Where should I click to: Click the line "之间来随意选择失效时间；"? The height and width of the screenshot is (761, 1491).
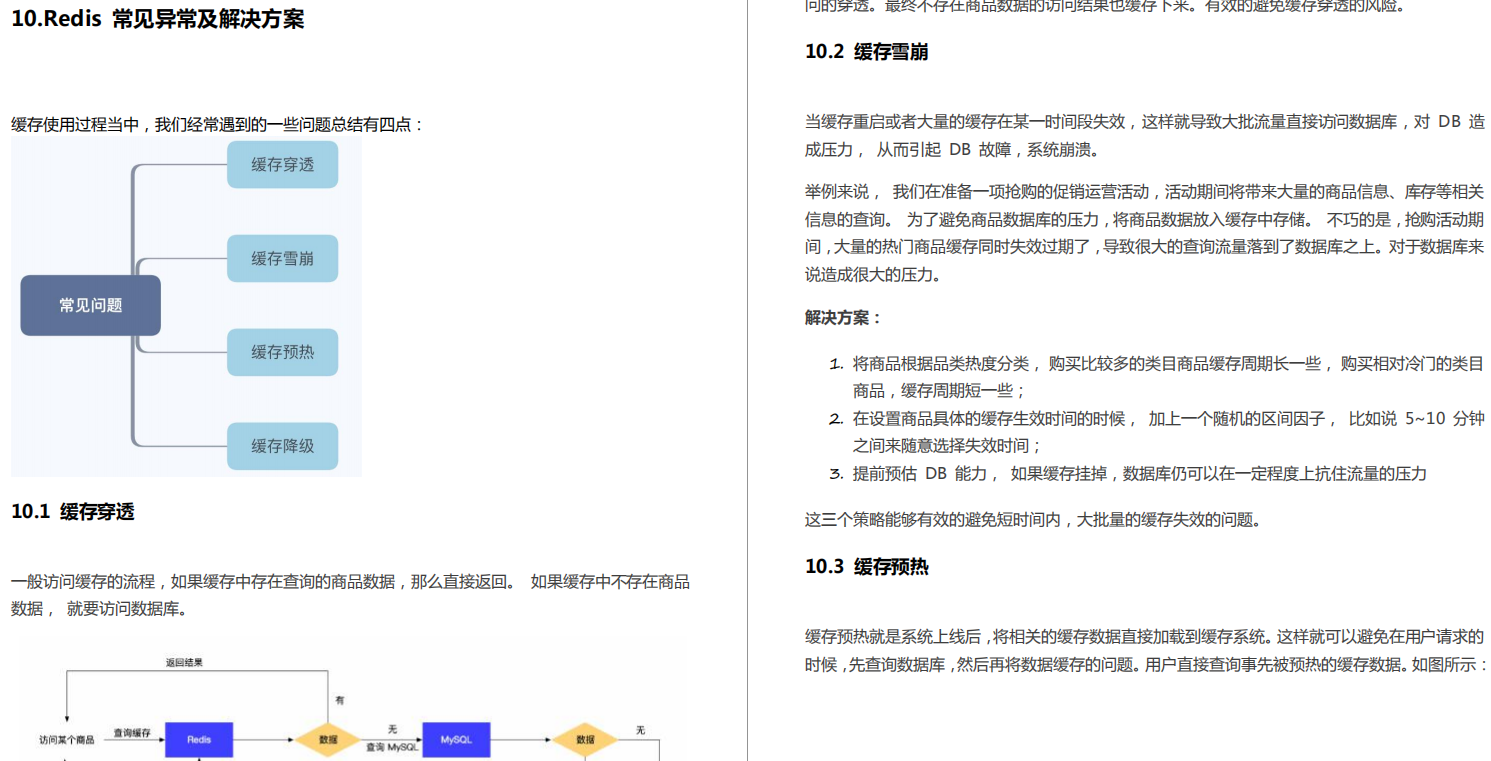(x=947, y=446)
